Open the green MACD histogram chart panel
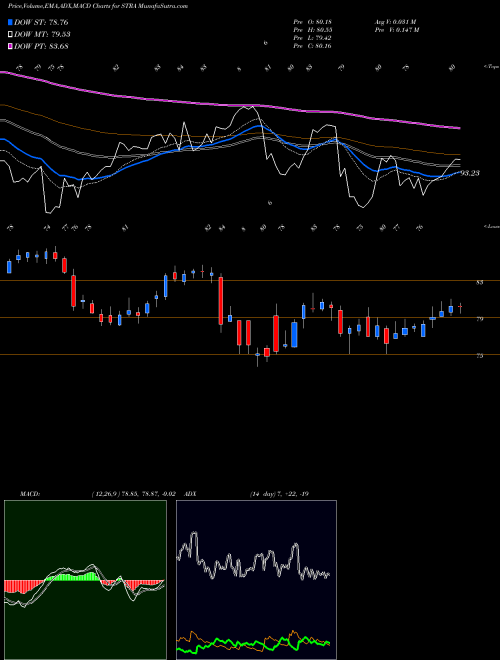500x660 pixels. pos(85,580)
